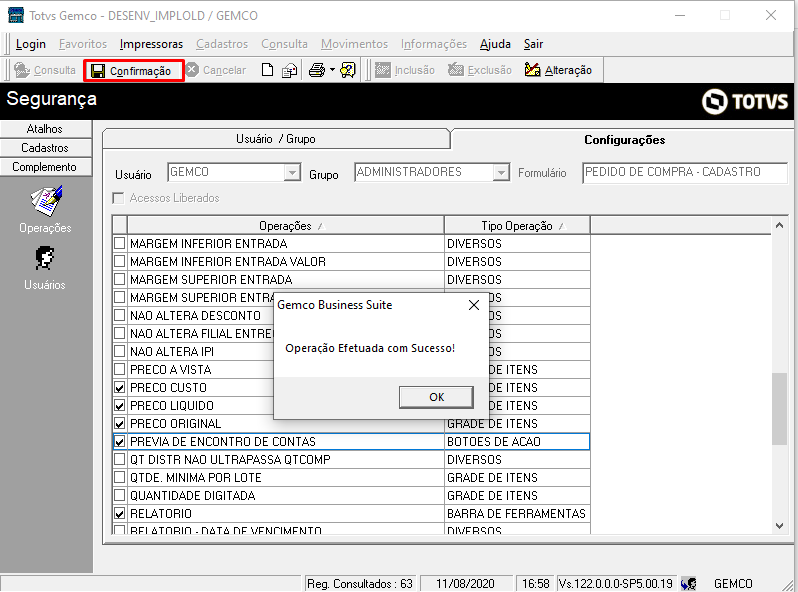Click the Formulário input field
This screenshot has width=798, height=592.
click(685, 173)
